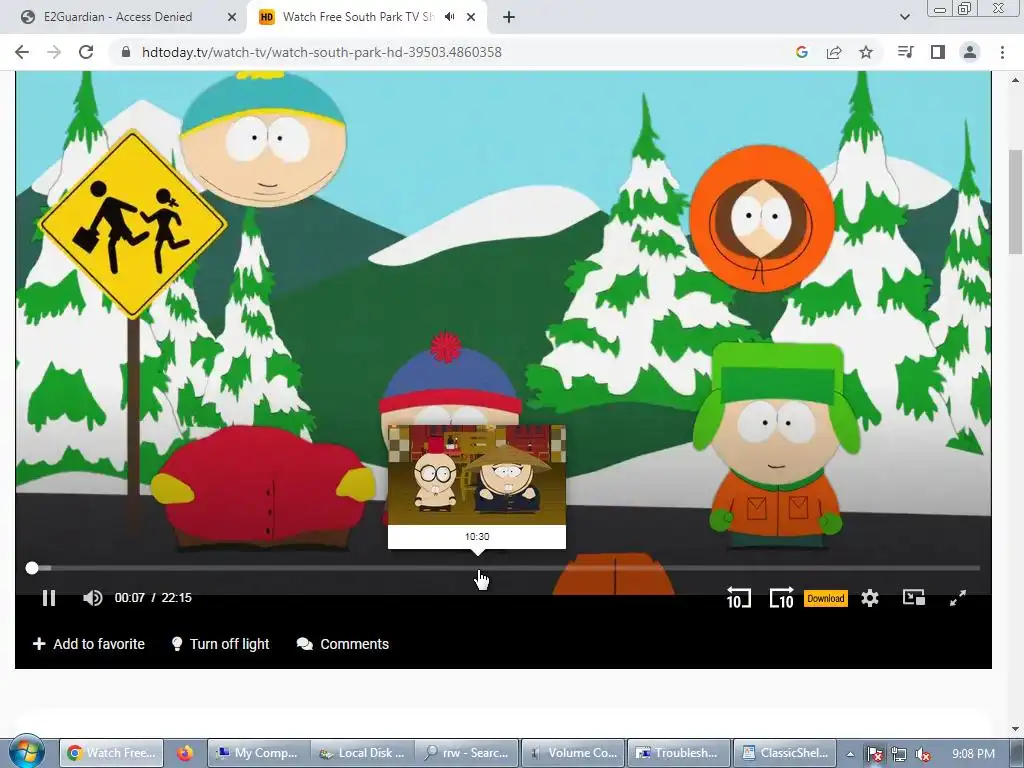Screen dimensions: 1024x768
Task: Open the media control icon in the toolbar
Action: pyautogui.click(x=905, y=52)
